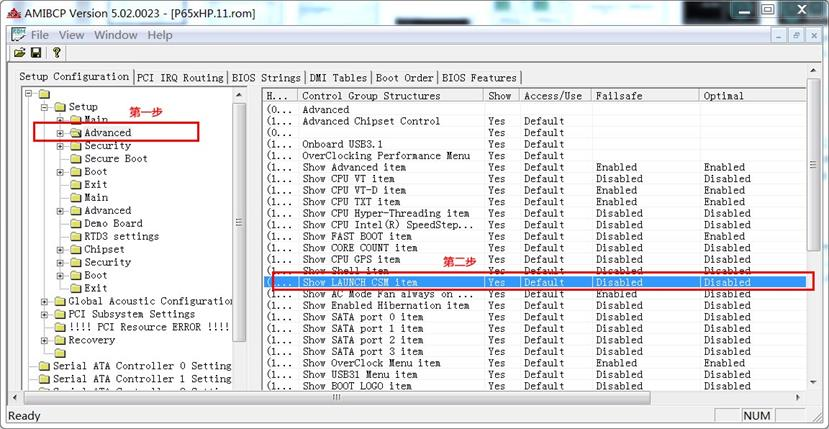
Task: Click the Open ROM file toolbar icon
Action: click(x=19, y=52)
